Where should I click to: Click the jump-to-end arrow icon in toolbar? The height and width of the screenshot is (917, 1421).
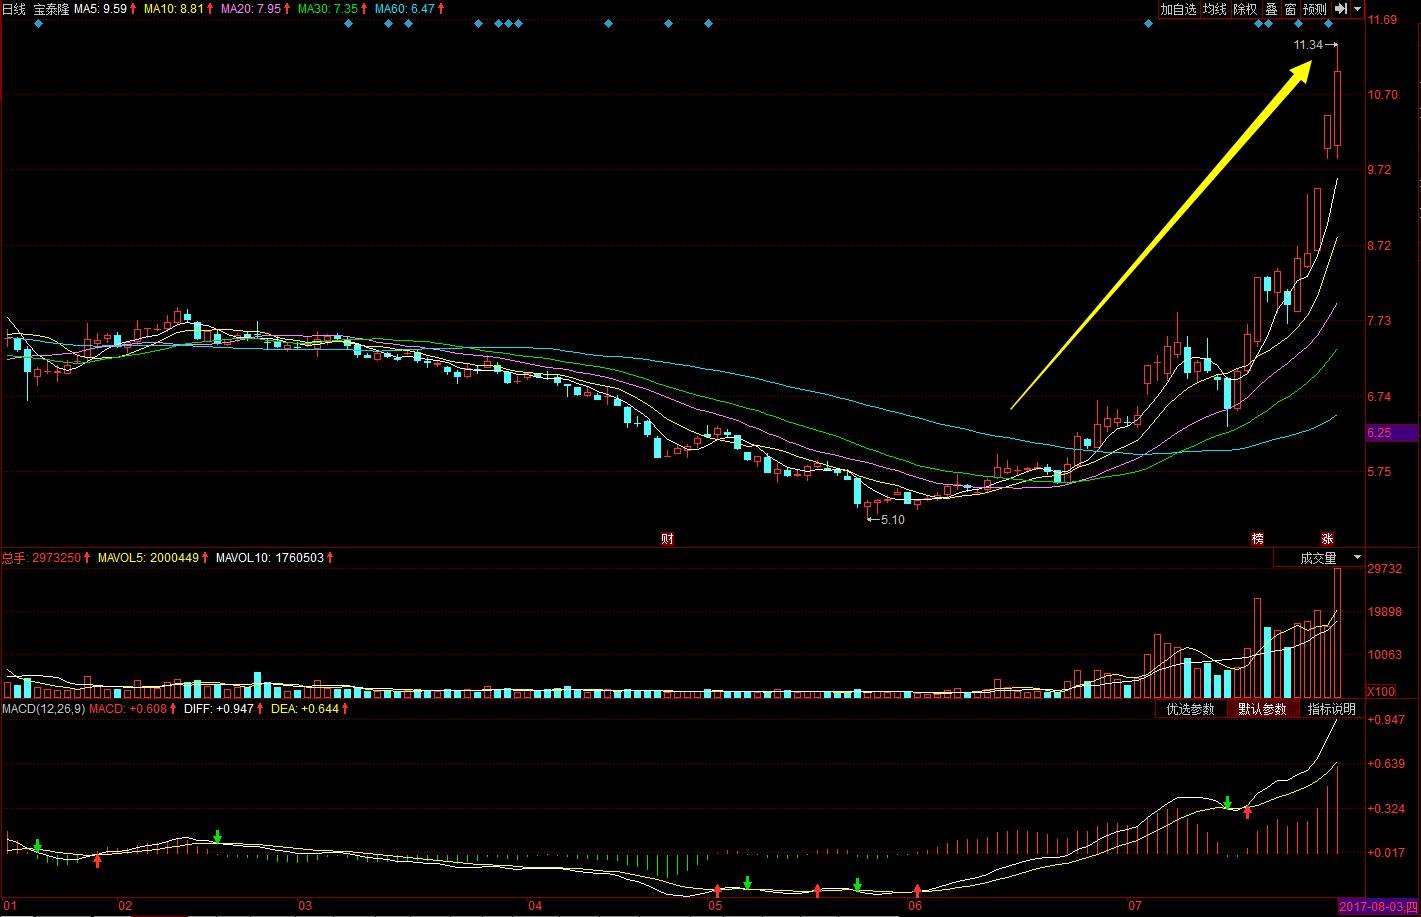[x=1342, y=9]
